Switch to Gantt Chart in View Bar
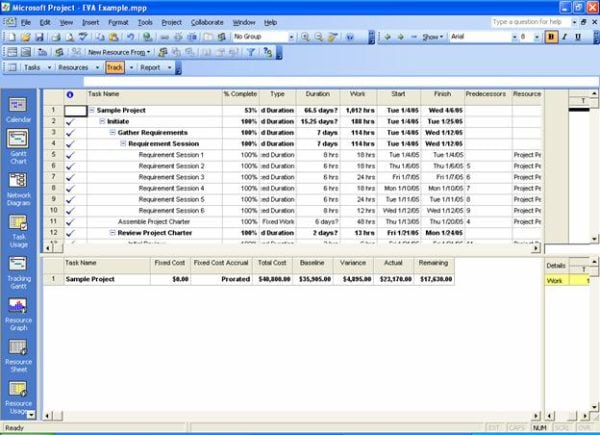The height and width of the screenshot is (435, 600). click(18, 147)
